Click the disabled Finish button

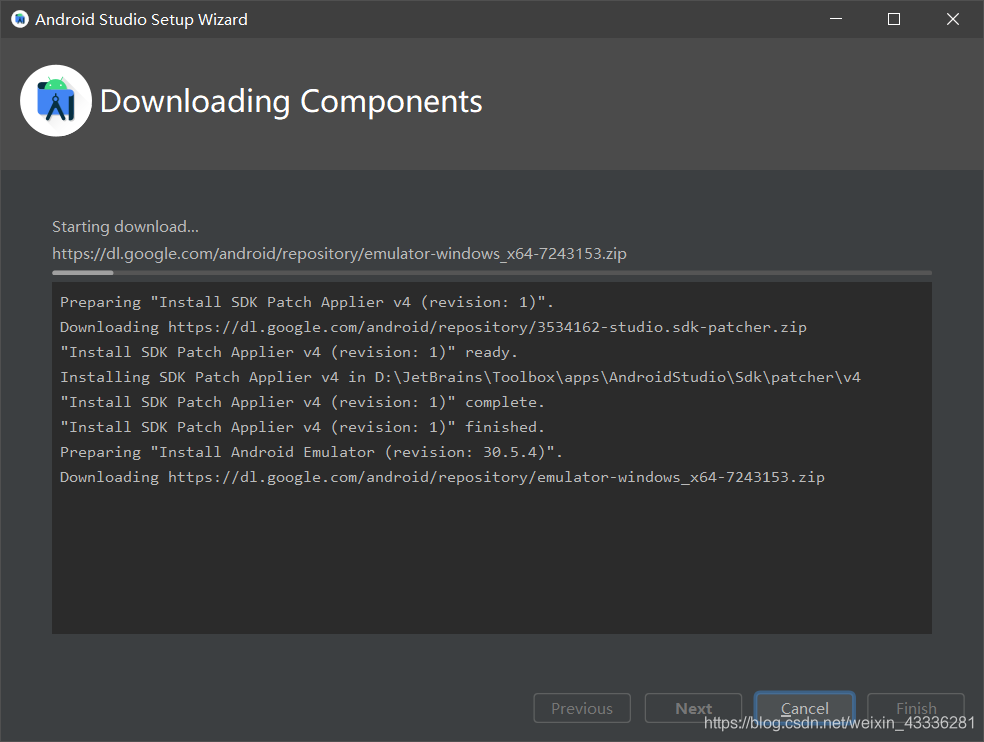pyautogui.click(x=915, y=708)
